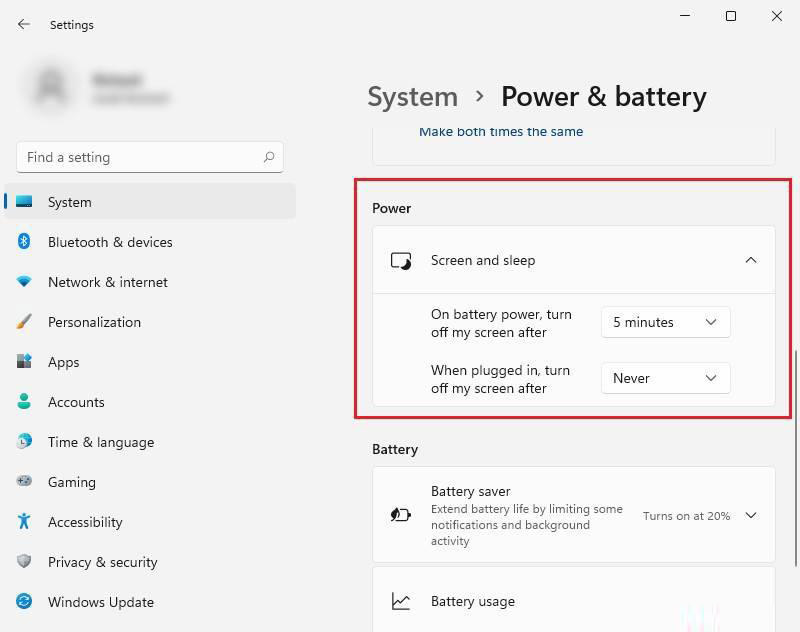Open the on-battery screen timeout dropdown
The width and height of the screenshot is (800, 632).
pyautogui.click(x=665, y=322)
